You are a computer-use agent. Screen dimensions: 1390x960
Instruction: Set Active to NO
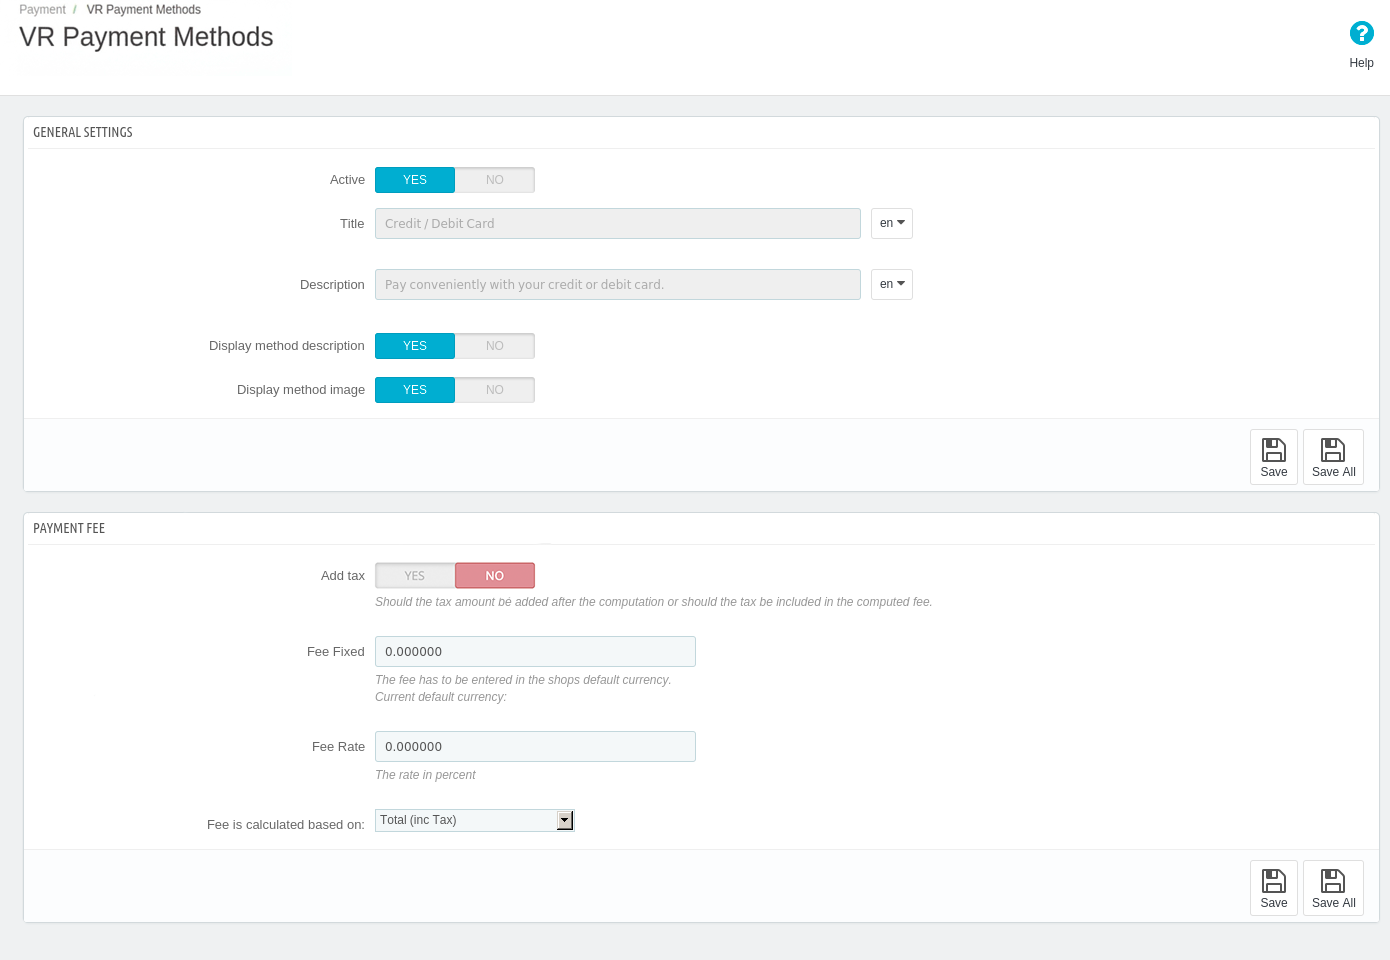(x=495, y=180)
